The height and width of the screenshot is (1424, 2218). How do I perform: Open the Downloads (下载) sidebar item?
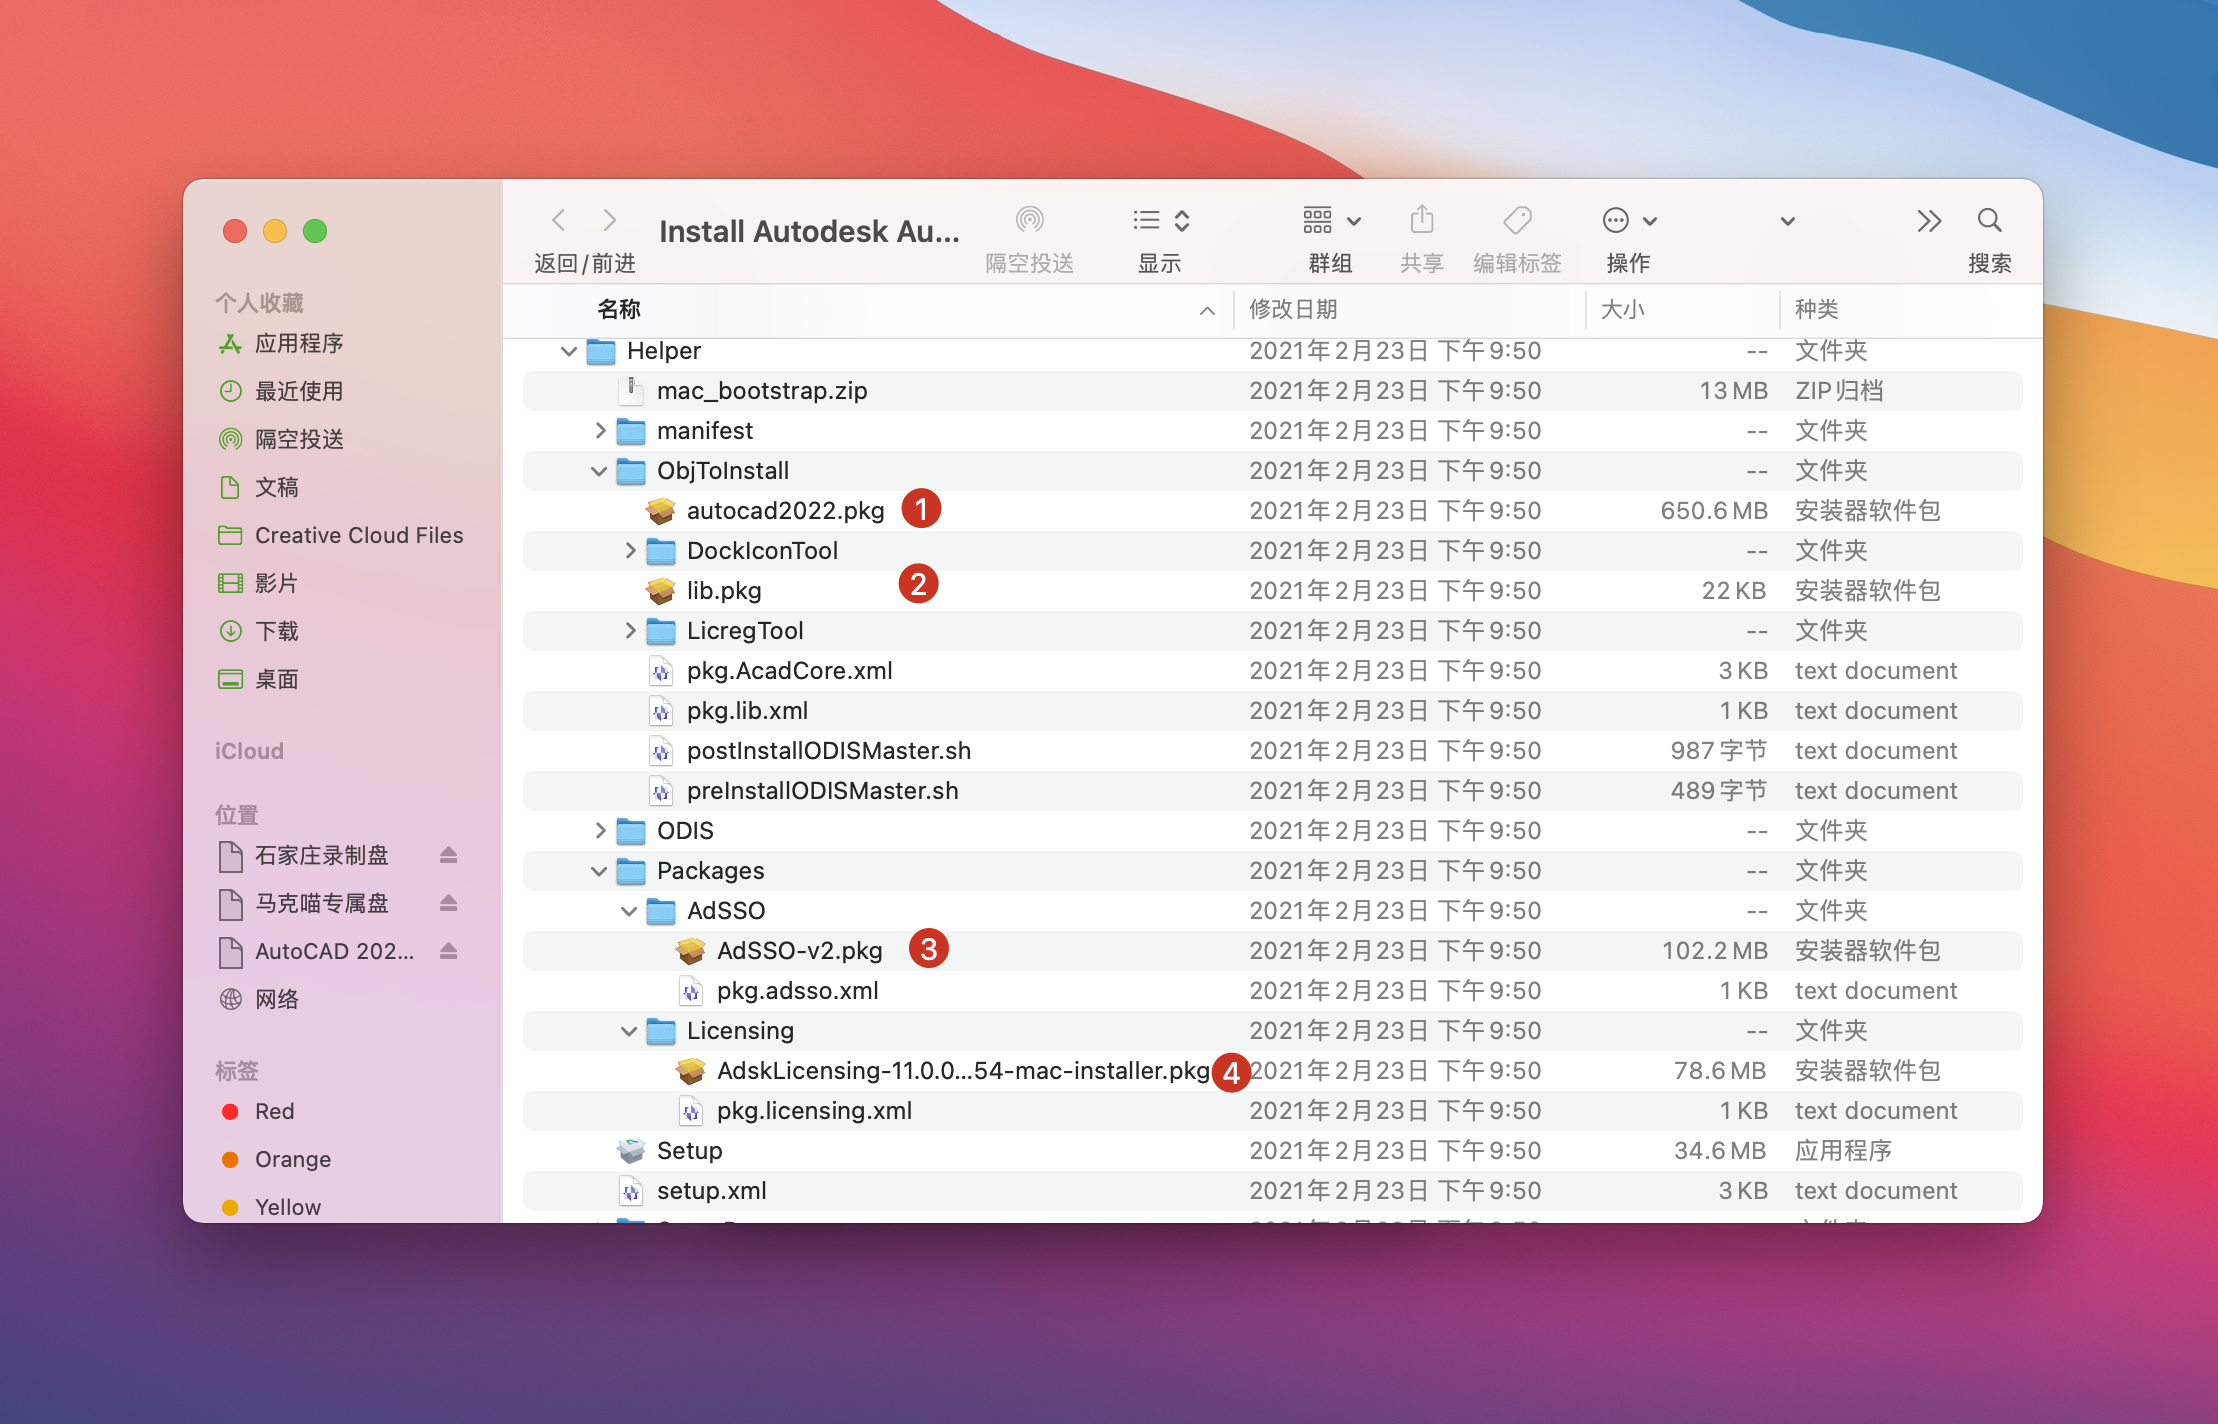(277, 631)
